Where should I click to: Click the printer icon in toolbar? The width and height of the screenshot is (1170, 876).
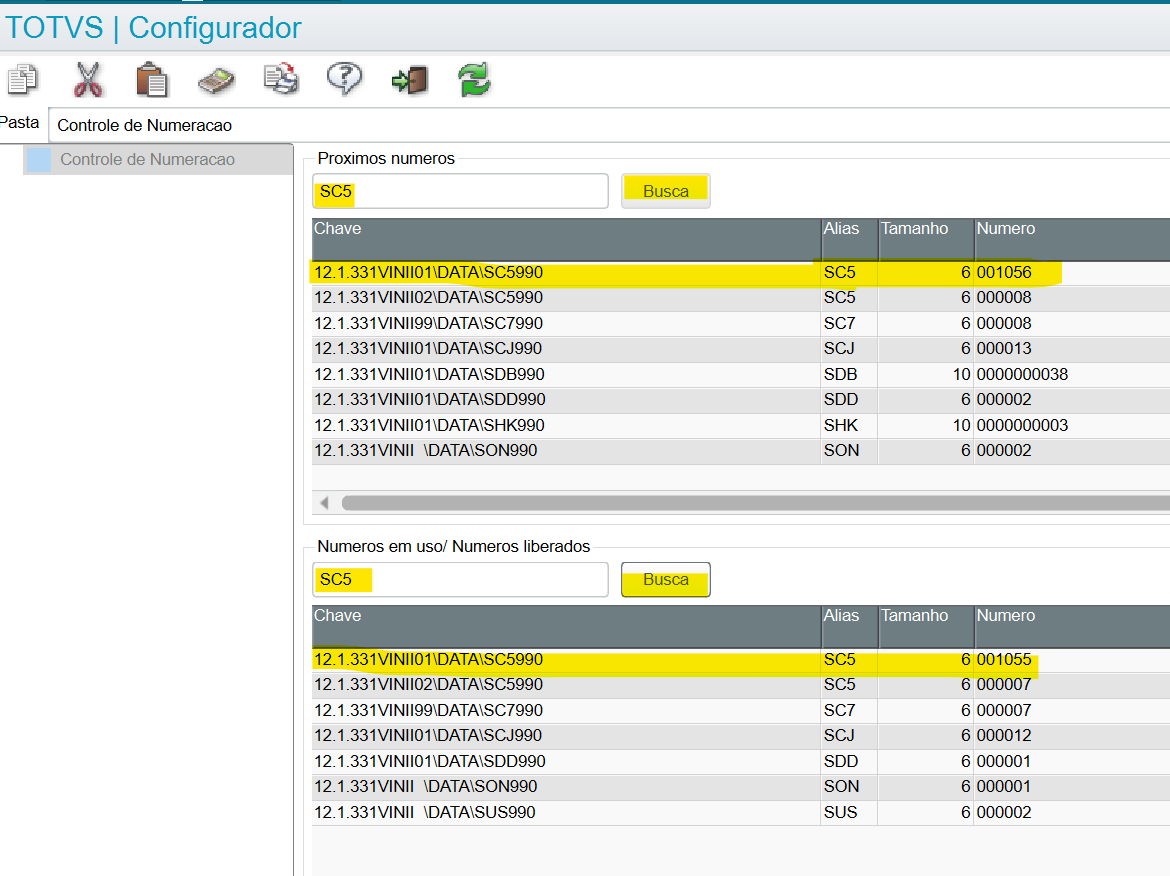point(281,80)
